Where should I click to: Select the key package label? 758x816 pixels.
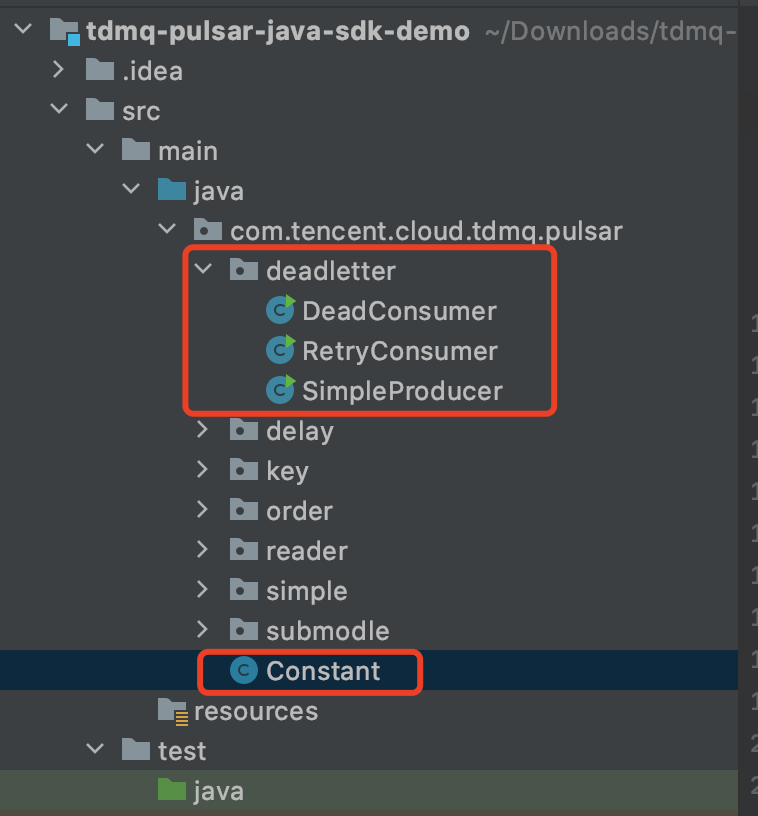287,472
